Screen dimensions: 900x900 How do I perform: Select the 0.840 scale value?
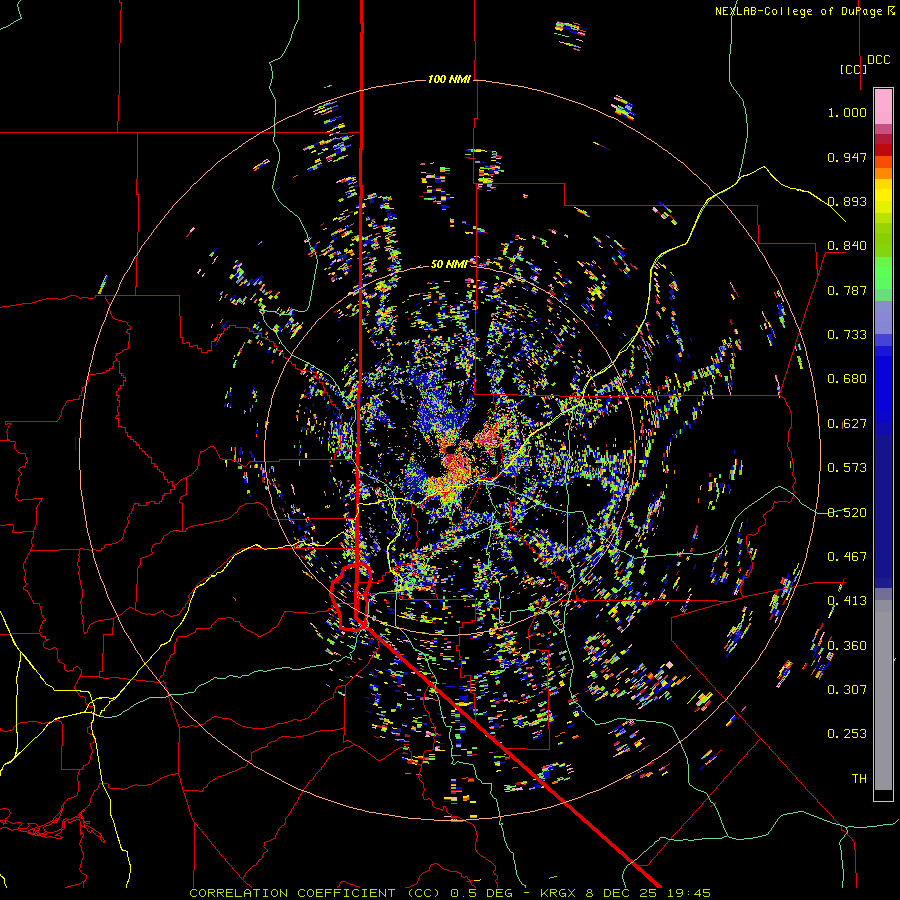pos(847,246)
